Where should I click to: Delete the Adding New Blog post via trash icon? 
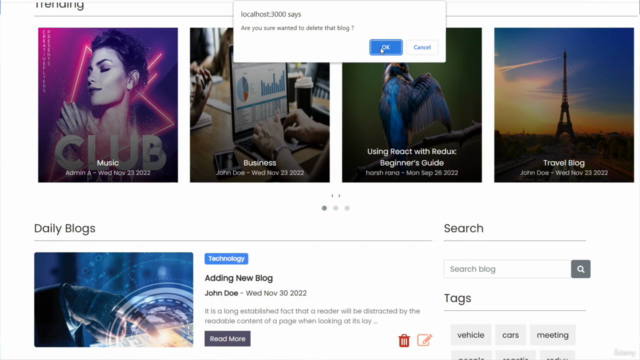tap(404, 340)
